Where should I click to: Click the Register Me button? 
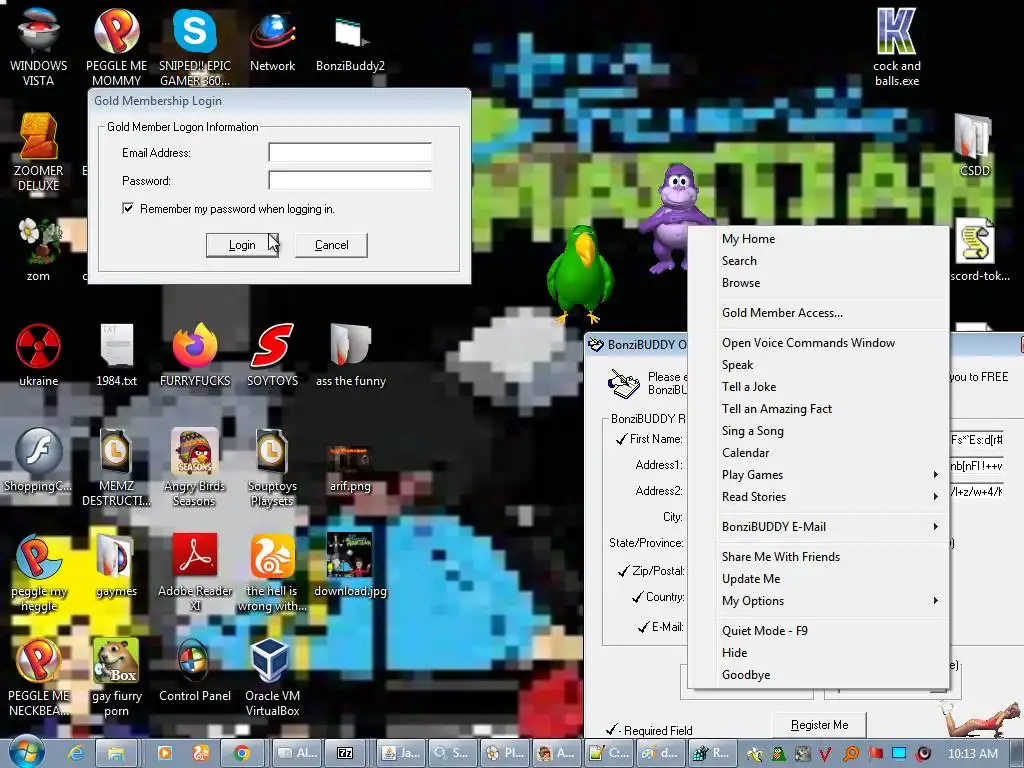[819, 724]
